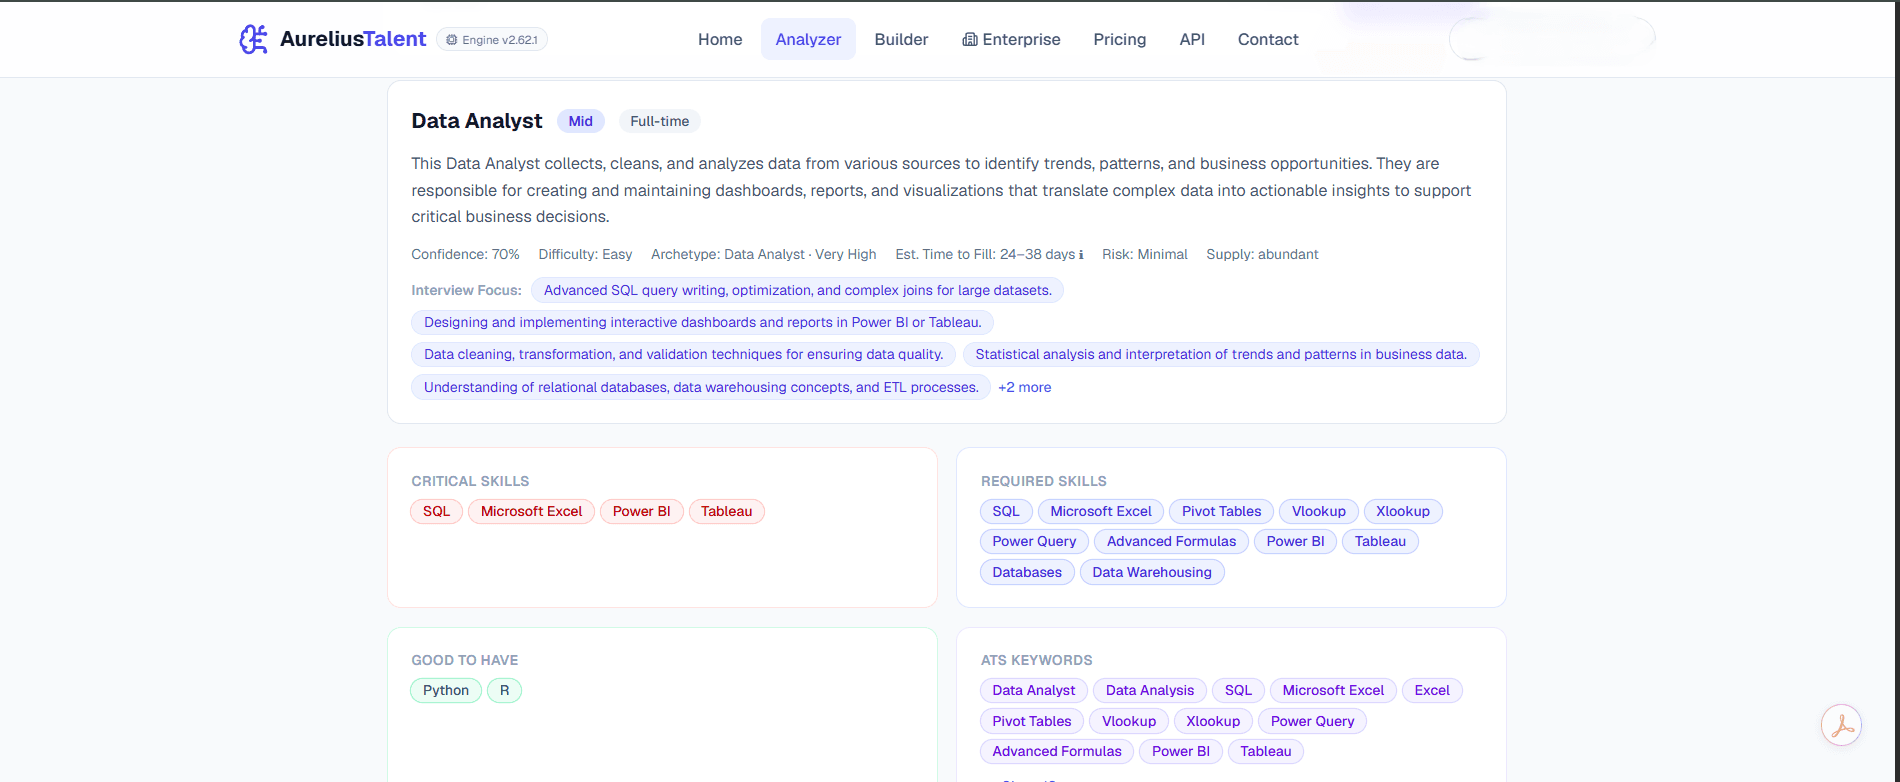The width and height of the screenshot is (1900, 782).
Task: Go to the Contact page
Action: tap(1268, 39)
